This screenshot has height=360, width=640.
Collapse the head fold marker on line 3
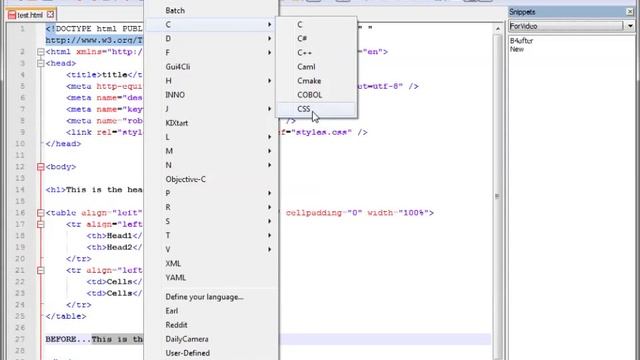40,63
